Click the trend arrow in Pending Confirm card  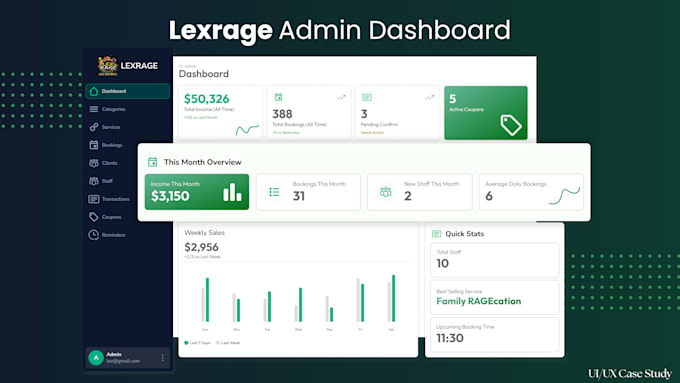point(429,97)
